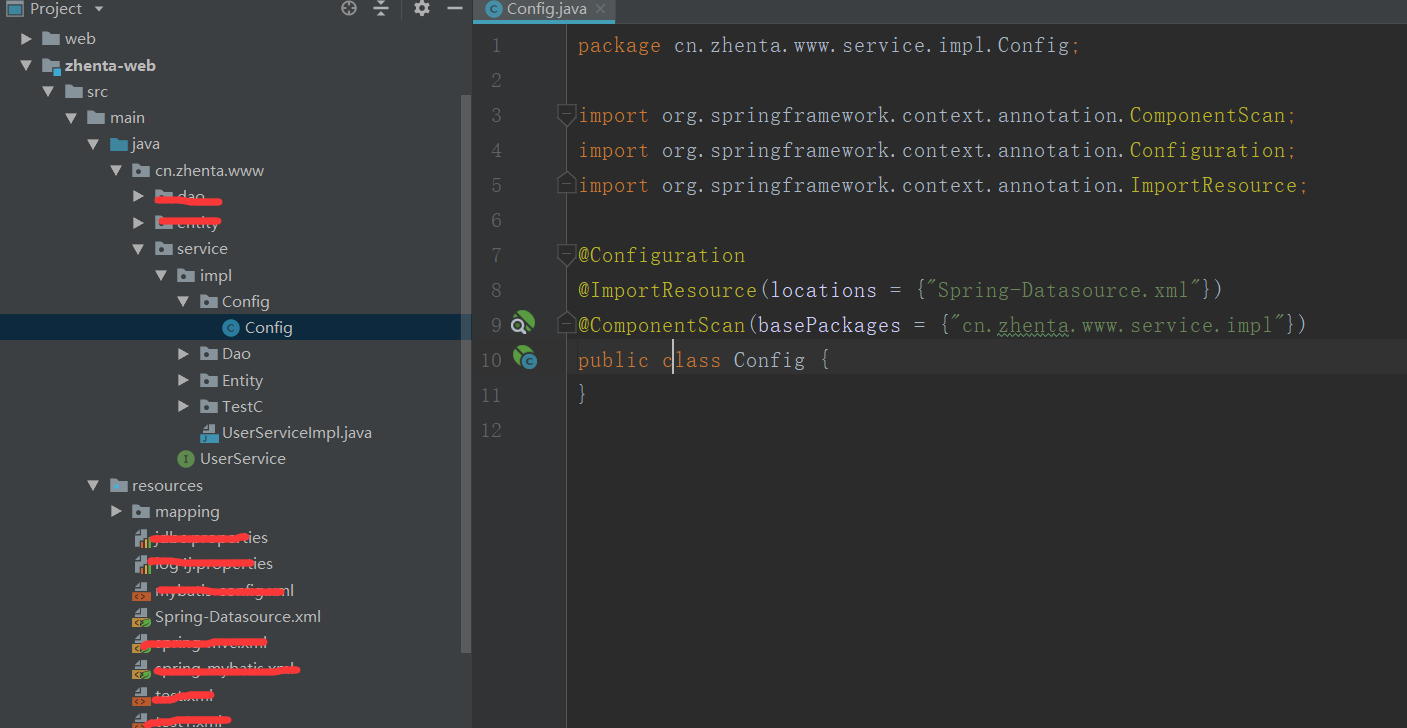1407x728 pixels.
Task: Click line number 12 in the gutter
Action: click(491, 430)
